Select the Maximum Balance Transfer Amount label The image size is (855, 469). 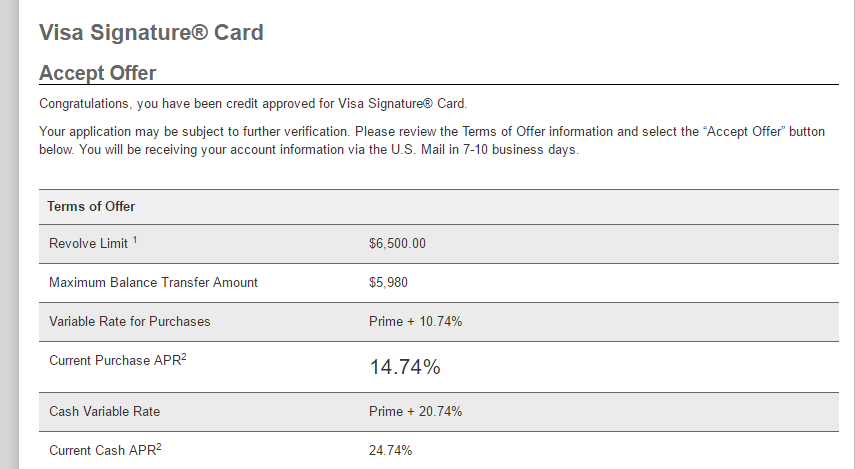[x=153, y=283]
